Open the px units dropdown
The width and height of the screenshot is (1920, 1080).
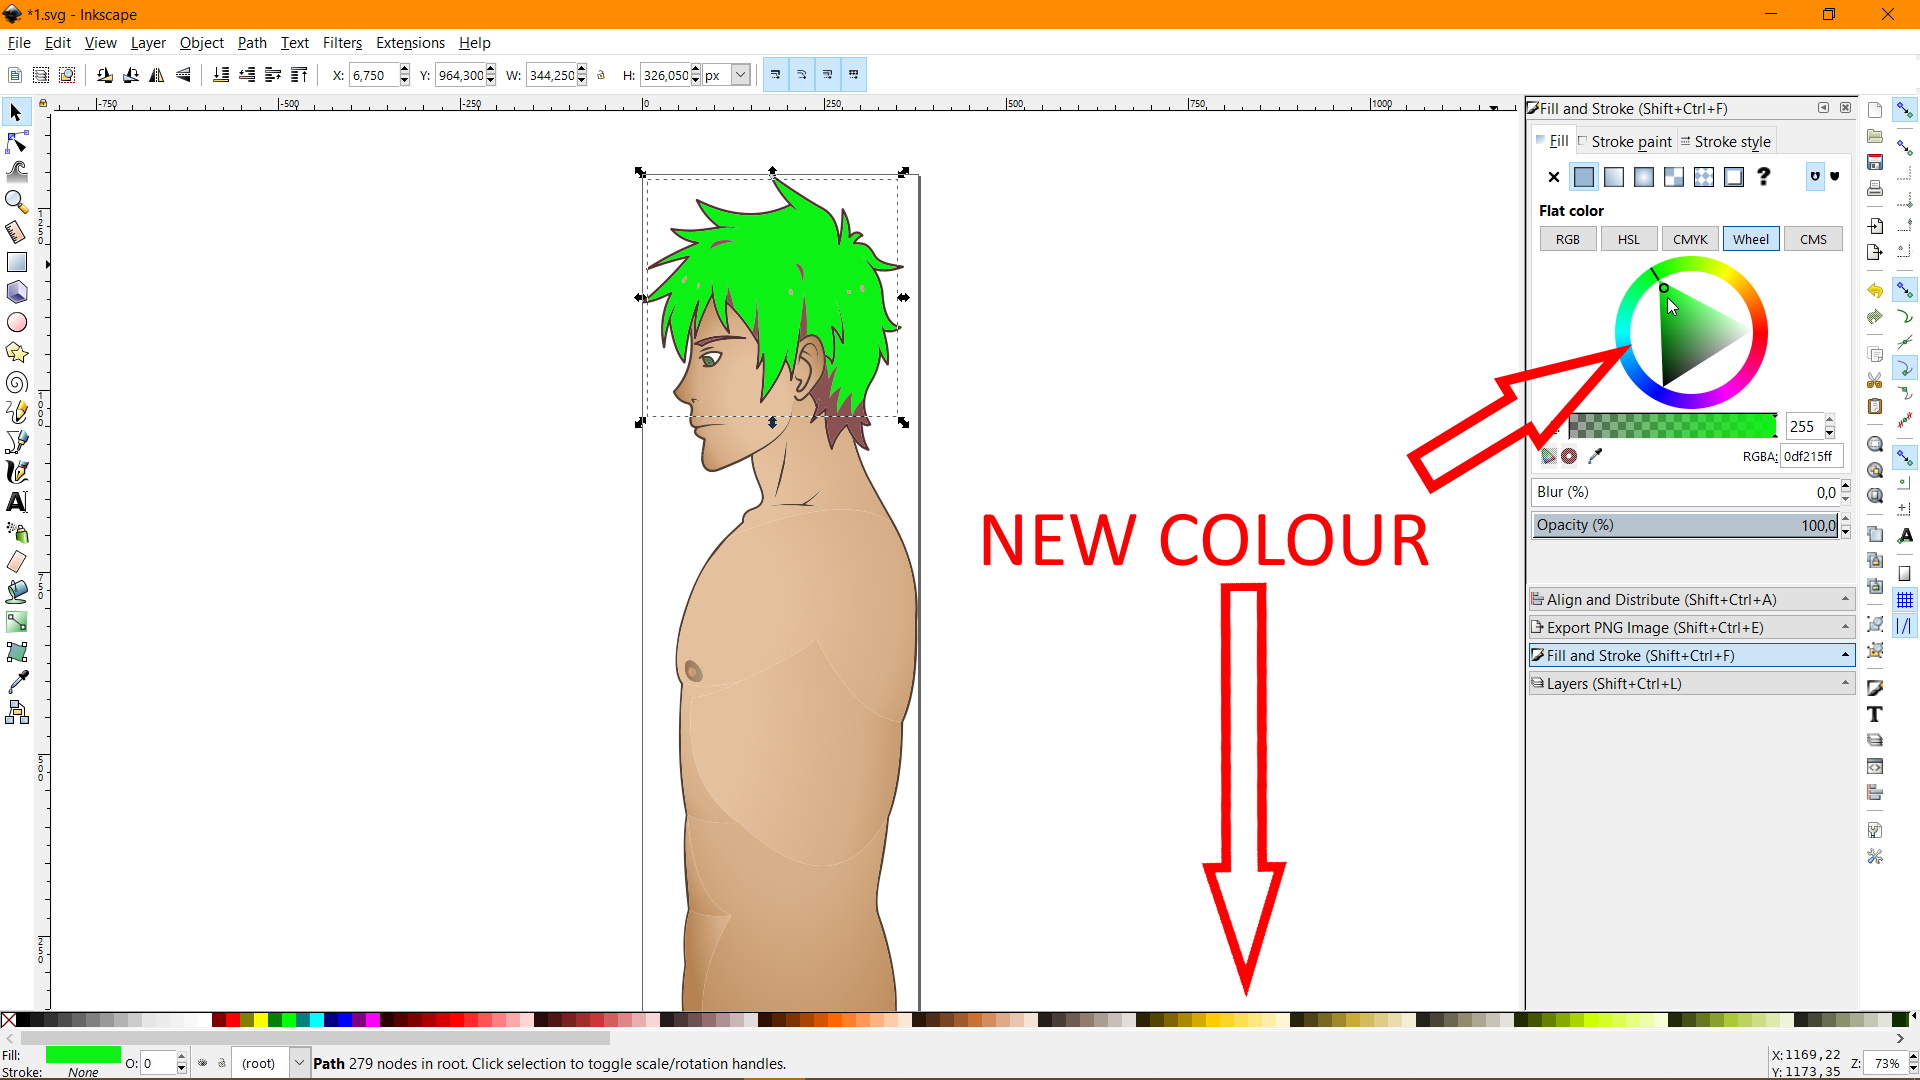[741, 75]
